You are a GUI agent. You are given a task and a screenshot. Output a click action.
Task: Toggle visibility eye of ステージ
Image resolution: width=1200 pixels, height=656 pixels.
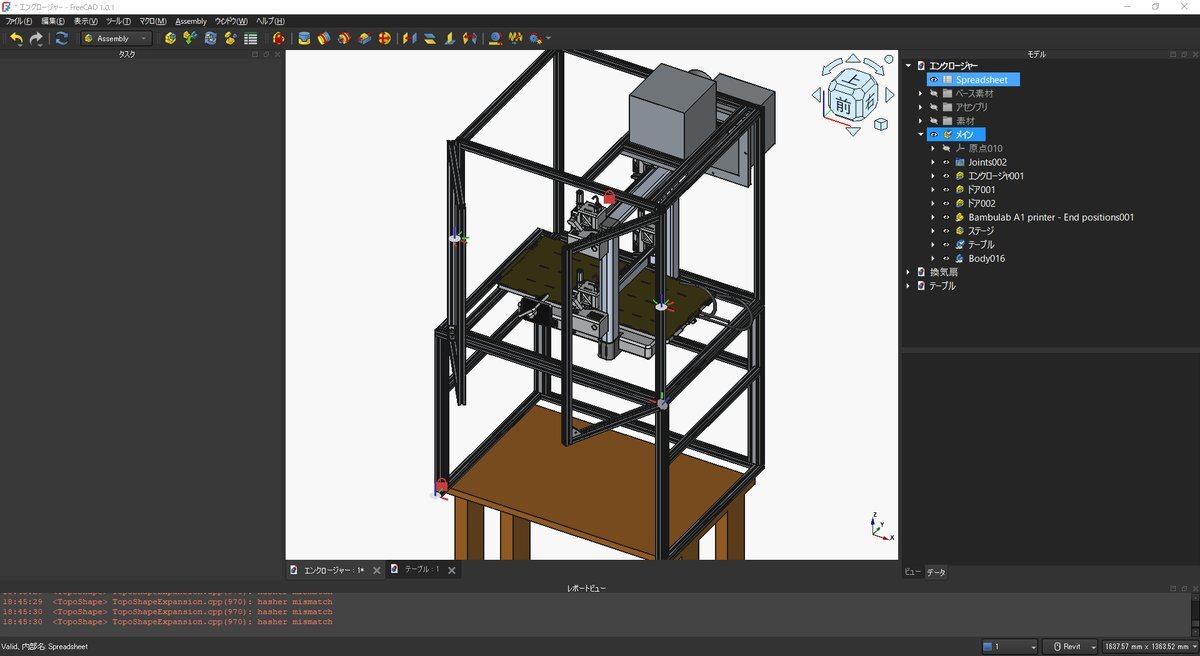tap(945, 230)
